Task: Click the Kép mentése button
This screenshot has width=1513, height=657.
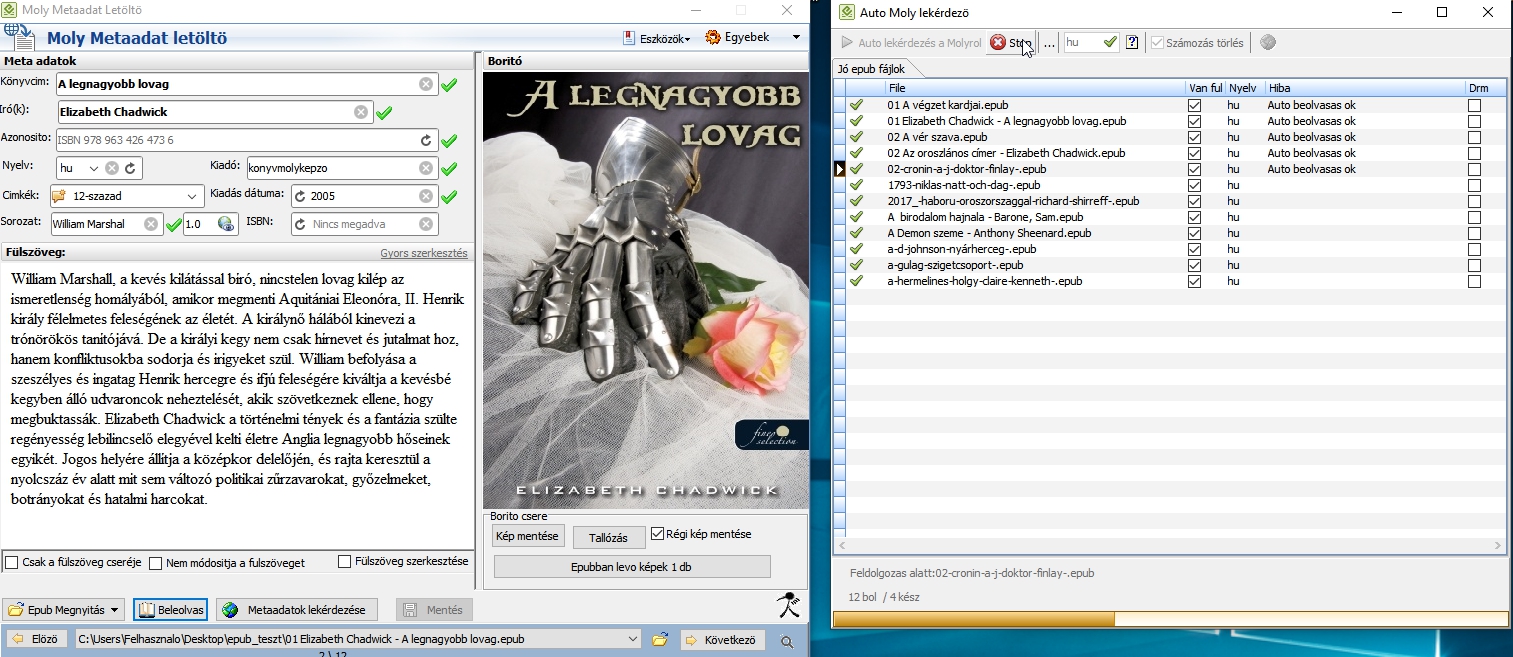Action: [529, 536]
